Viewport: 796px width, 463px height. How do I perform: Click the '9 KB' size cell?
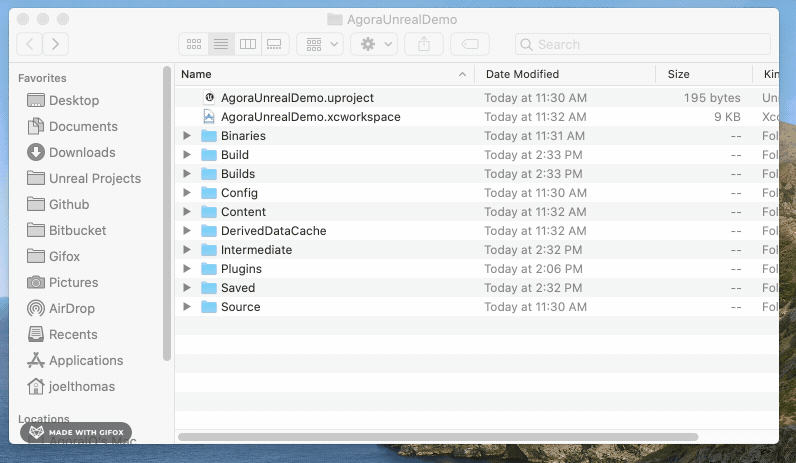click(x=727, y=117)
